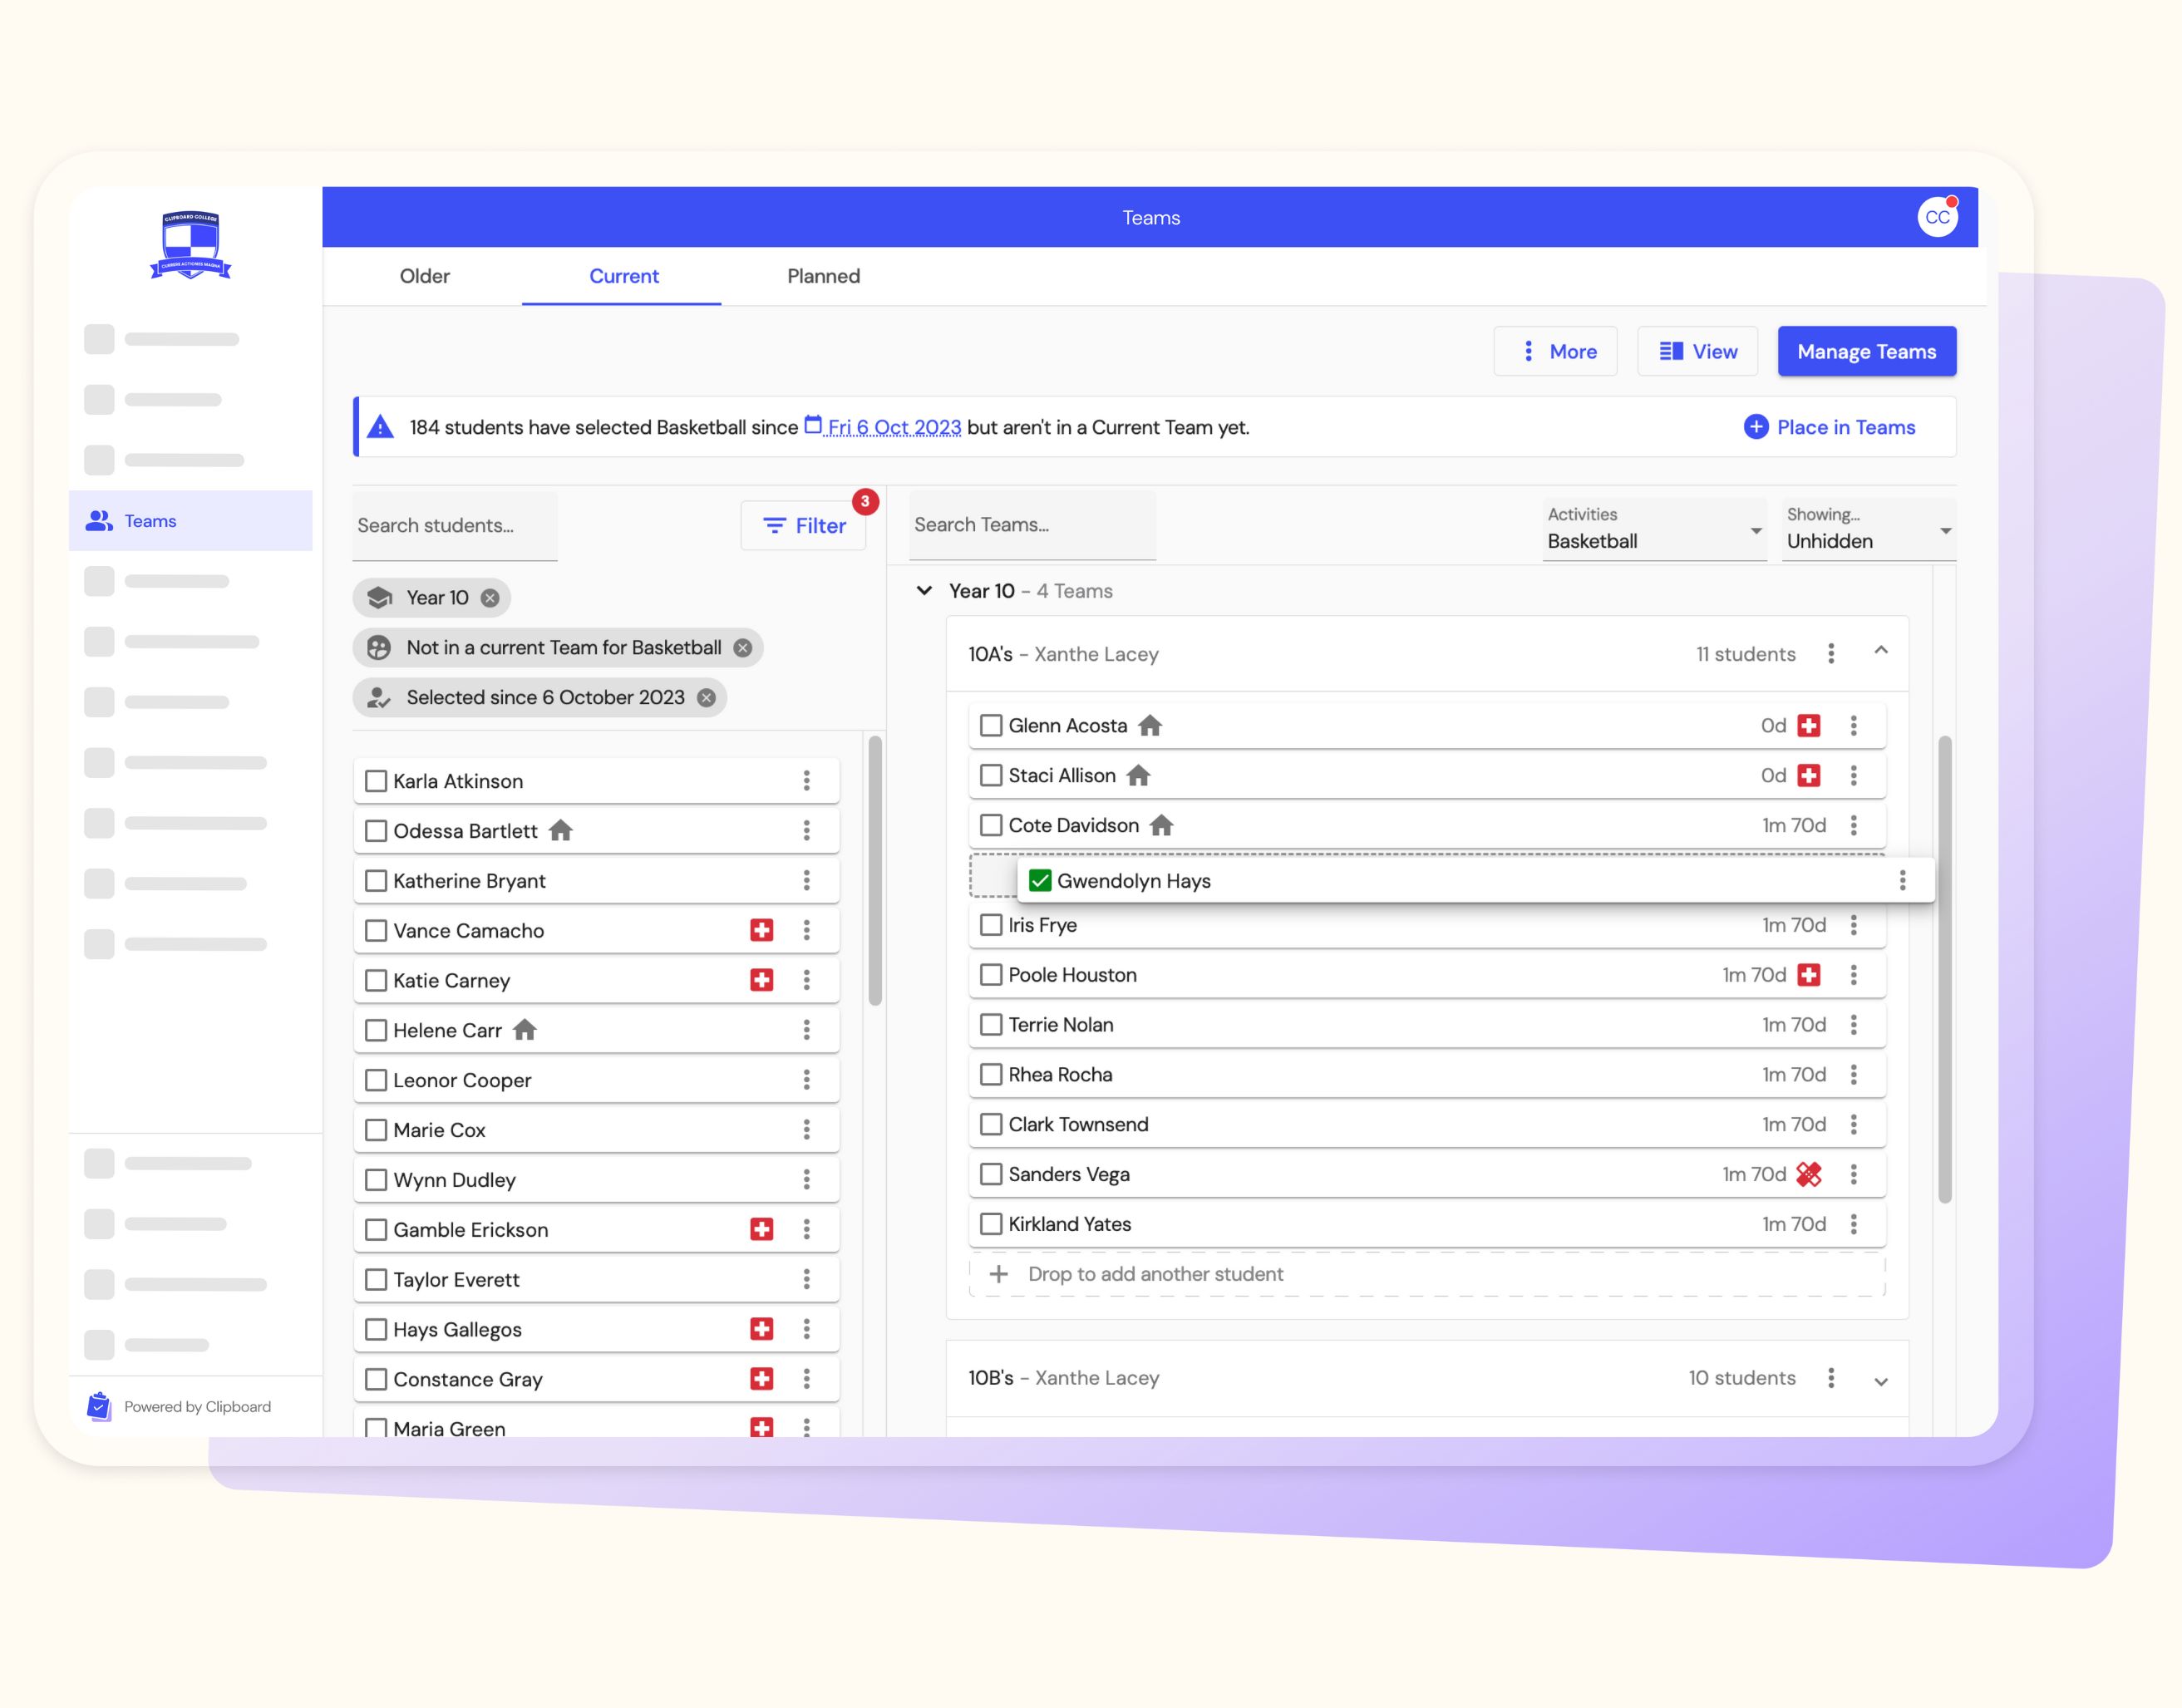Open the Fri 6 Oct 2023 date link

coord(893,427)
